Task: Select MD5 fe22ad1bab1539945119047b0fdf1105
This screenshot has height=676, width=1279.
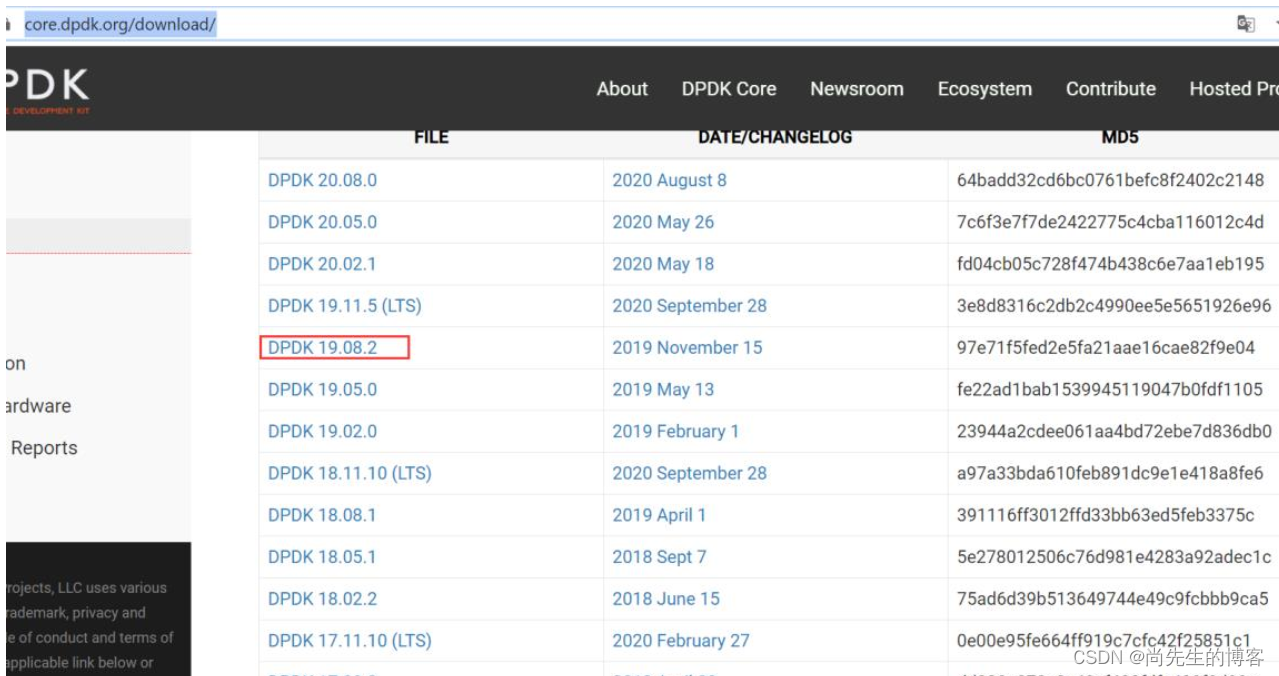Action: coord(1109,389)
